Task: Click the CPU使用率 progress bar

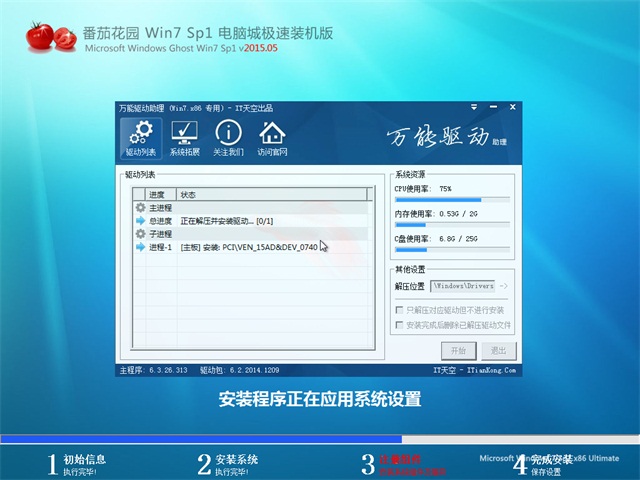Action: click(x=452, y=200)
